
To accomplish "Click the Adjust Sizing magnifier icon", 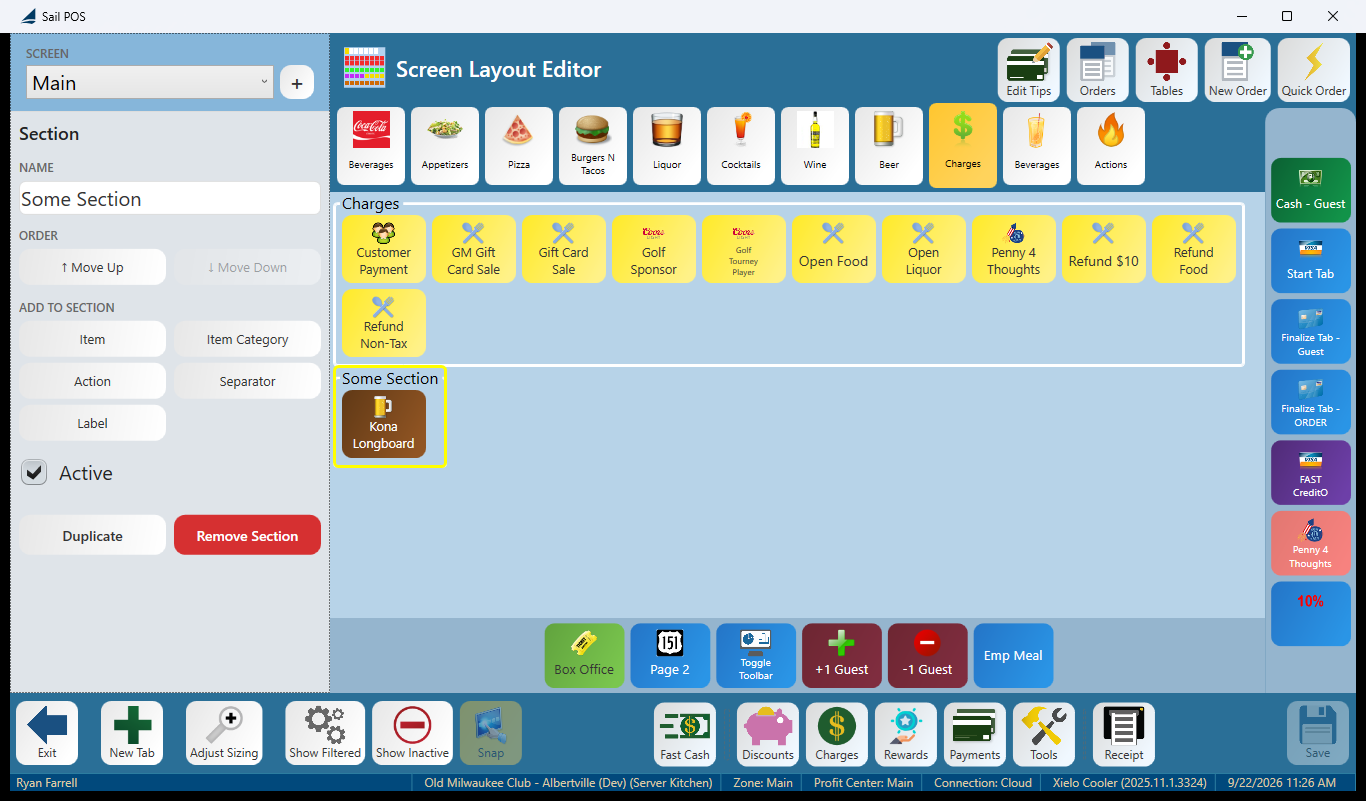I will tap(224, 733).
